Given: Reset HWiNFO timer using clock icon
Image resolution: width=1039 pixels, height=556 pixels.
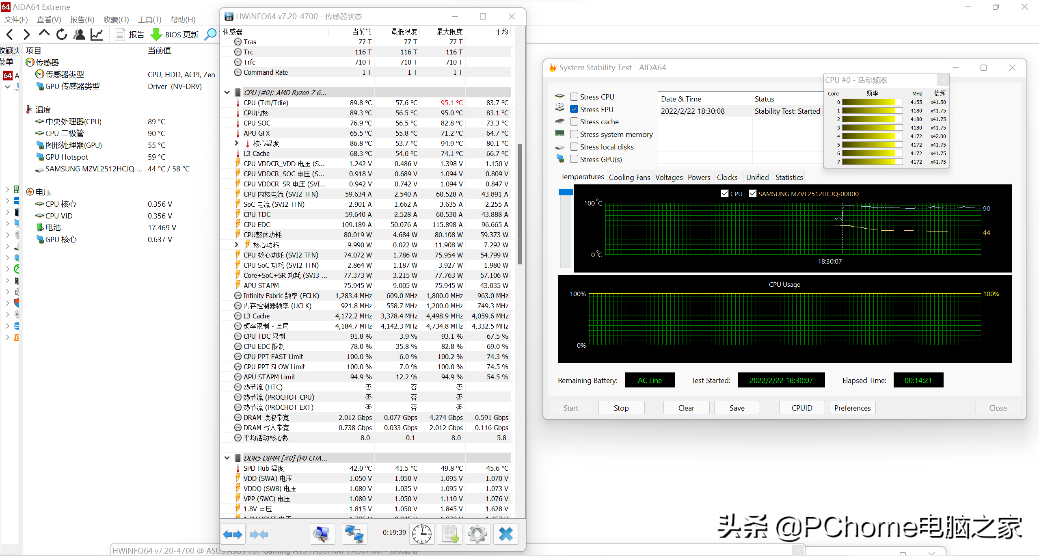Looking at the screenshot, I should [x=422, y=534].
